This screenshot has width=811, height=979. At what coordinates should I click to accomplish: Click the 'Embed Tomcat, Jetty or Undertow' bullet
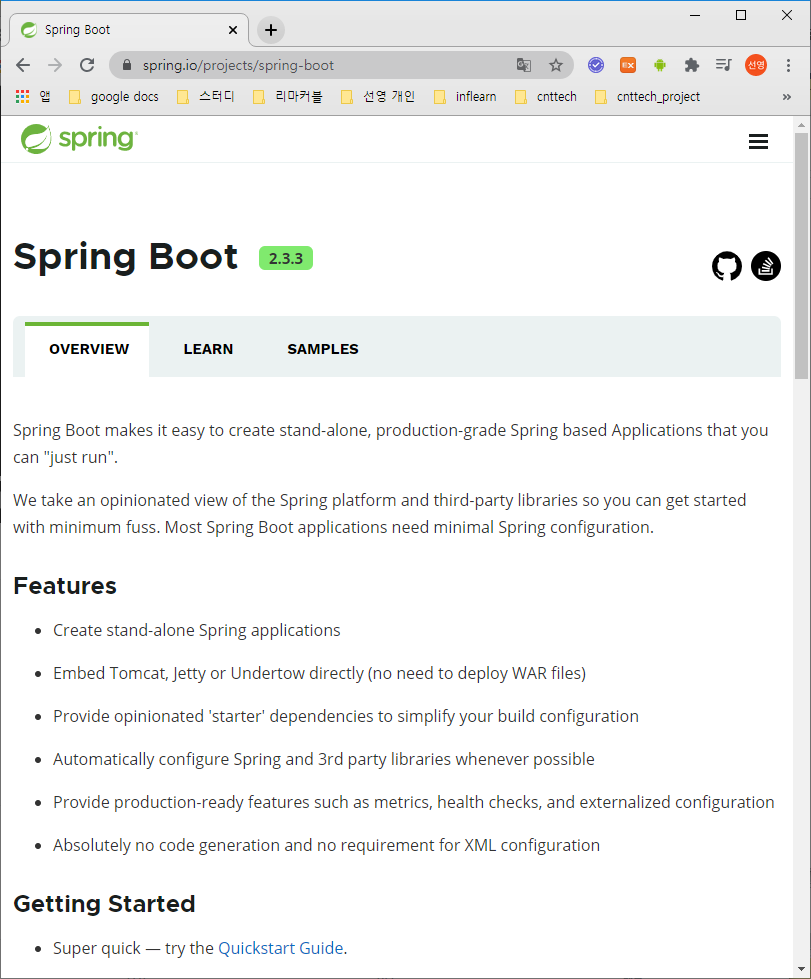320,674
